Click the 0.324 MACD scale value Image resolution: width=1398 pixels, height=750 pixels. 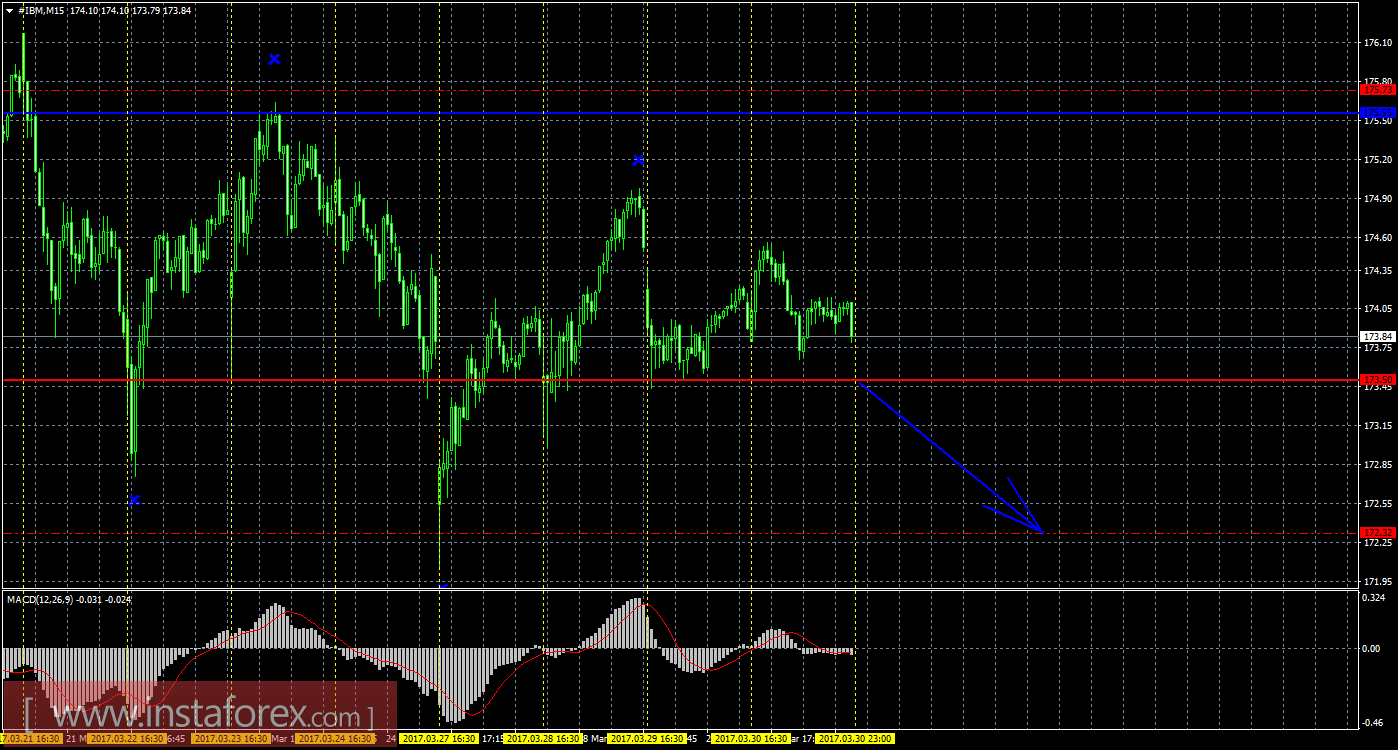click(1376, 599)
